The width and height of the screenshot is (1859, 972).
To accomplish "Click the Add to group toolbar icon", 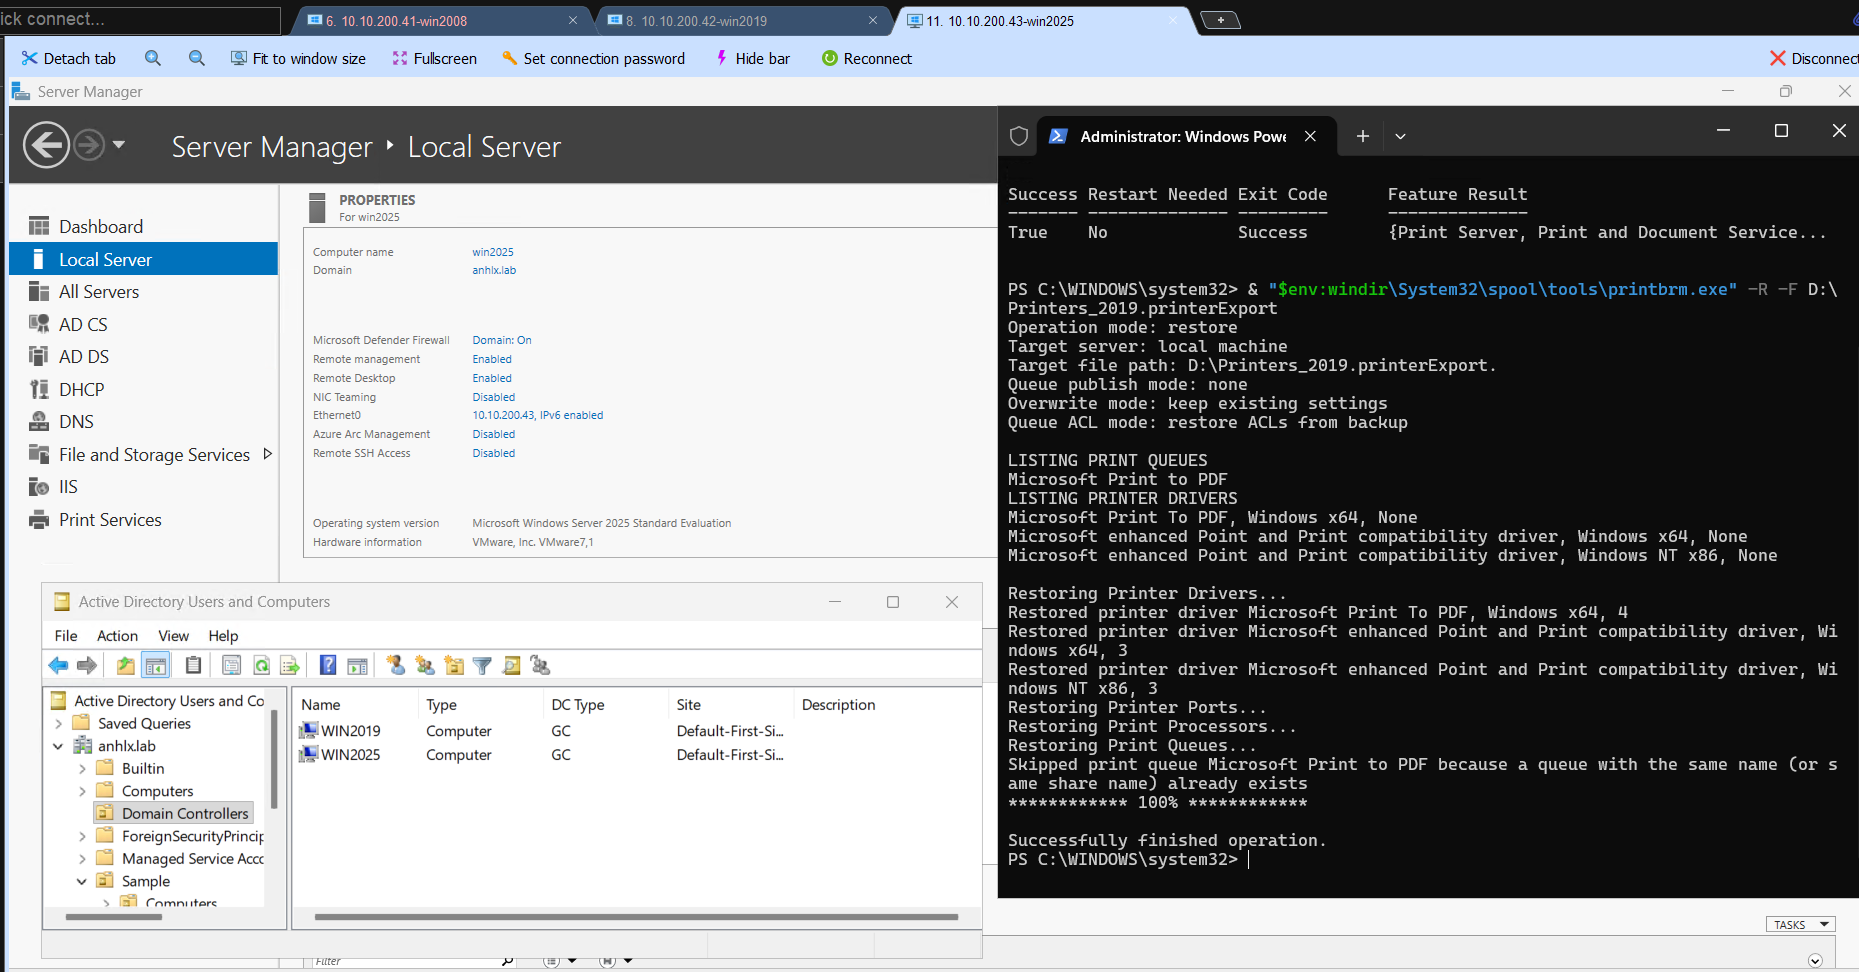I will [541, 665].
